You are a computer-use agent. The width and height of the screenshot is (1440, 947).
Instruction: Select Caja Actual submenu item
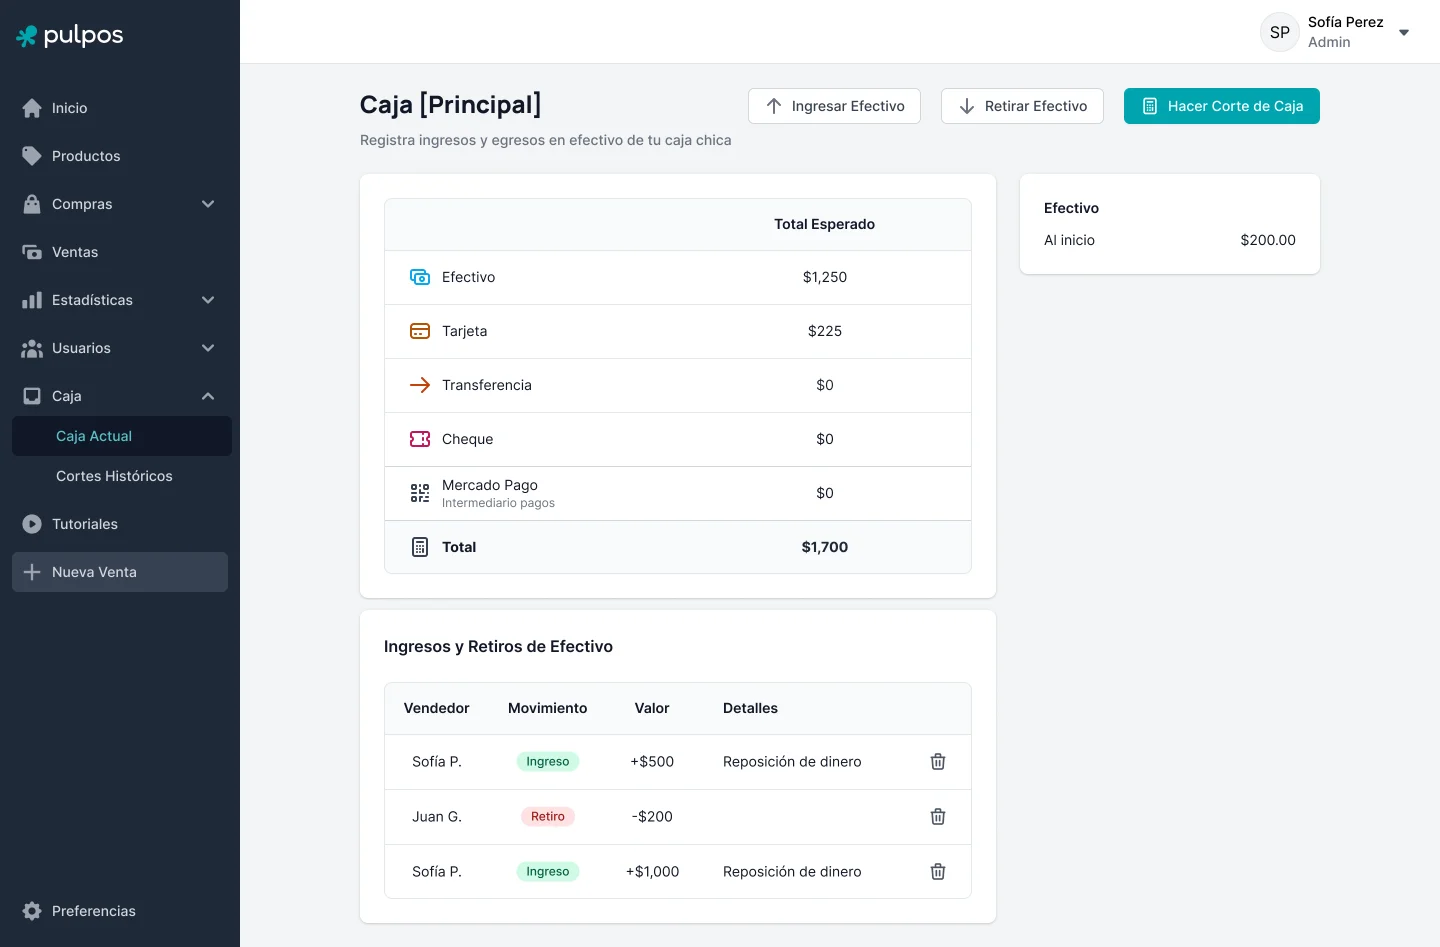[x=122, y=436]
